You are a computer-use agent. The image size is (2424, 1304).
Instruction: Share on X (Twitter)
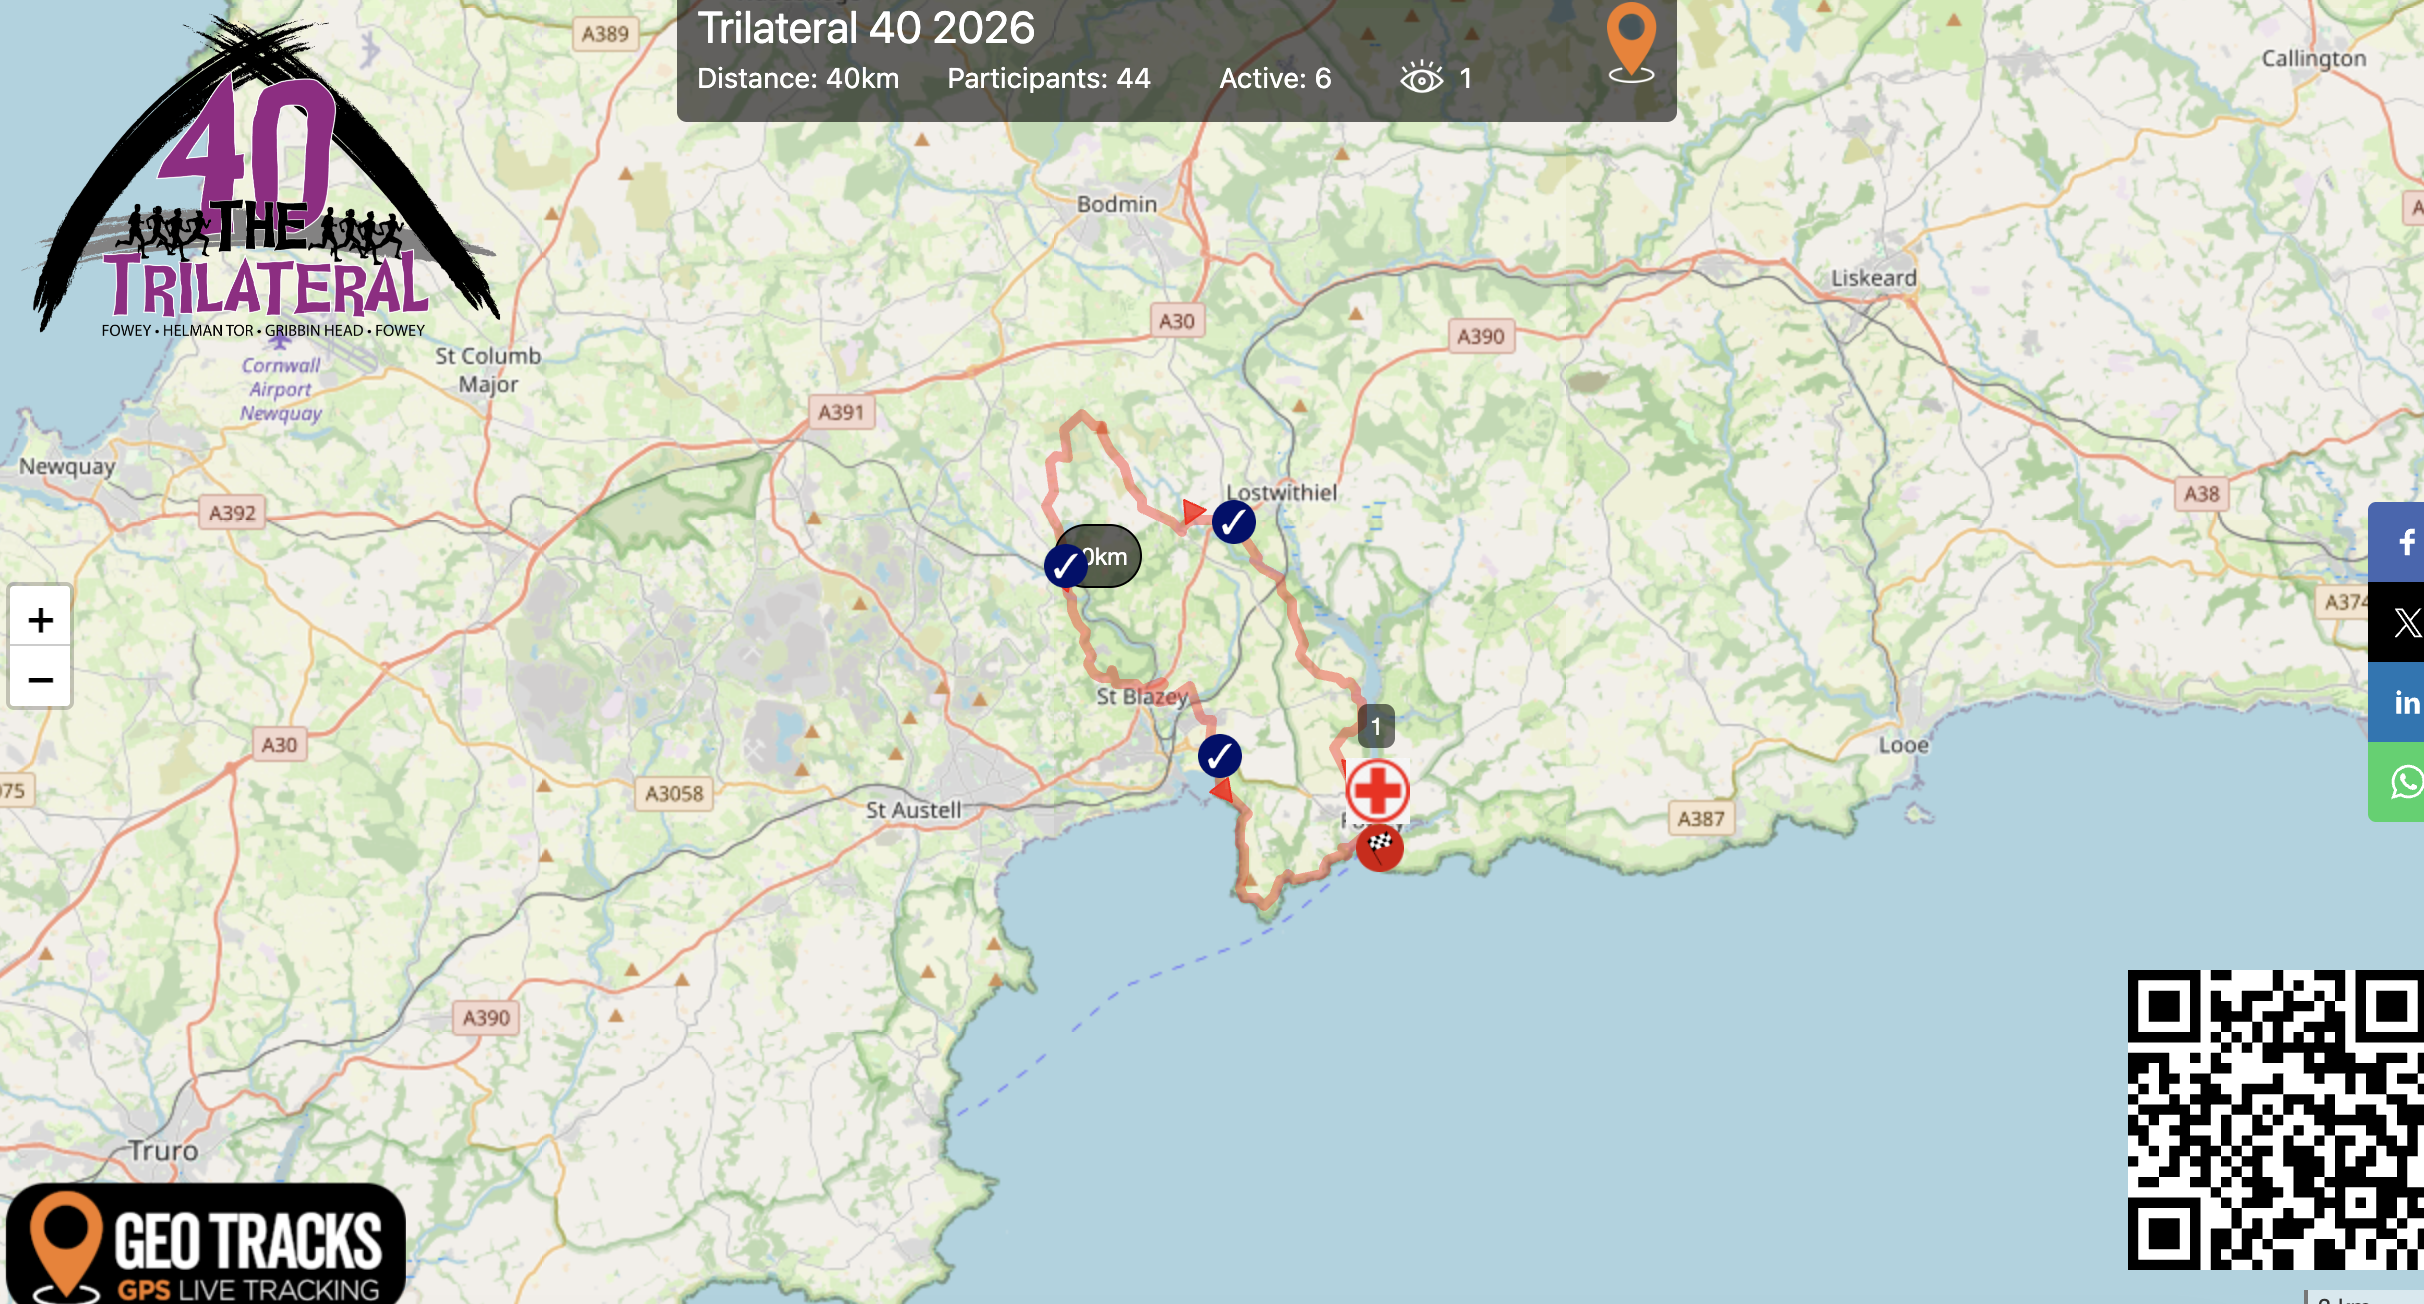click(2404, 623)
